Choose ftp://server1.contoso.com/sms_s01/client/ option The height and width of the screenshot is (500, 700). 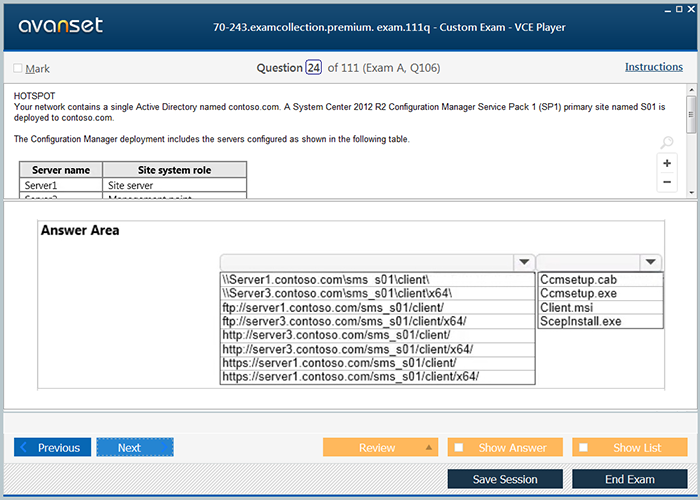click(377, 308)
